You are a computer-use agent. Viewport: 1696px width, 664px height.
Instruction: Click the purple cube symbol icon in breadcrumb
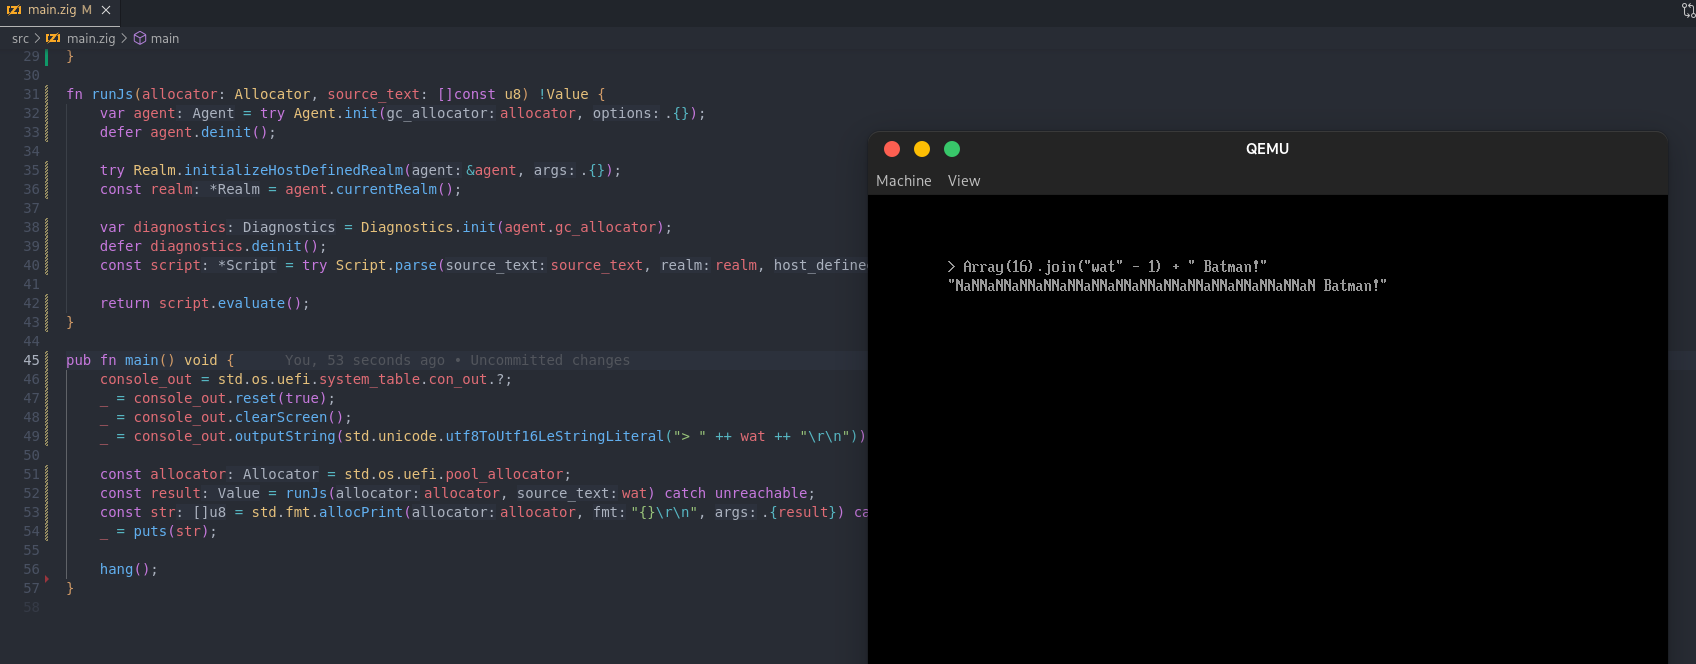pyautogui.click(x=140, y=38)
